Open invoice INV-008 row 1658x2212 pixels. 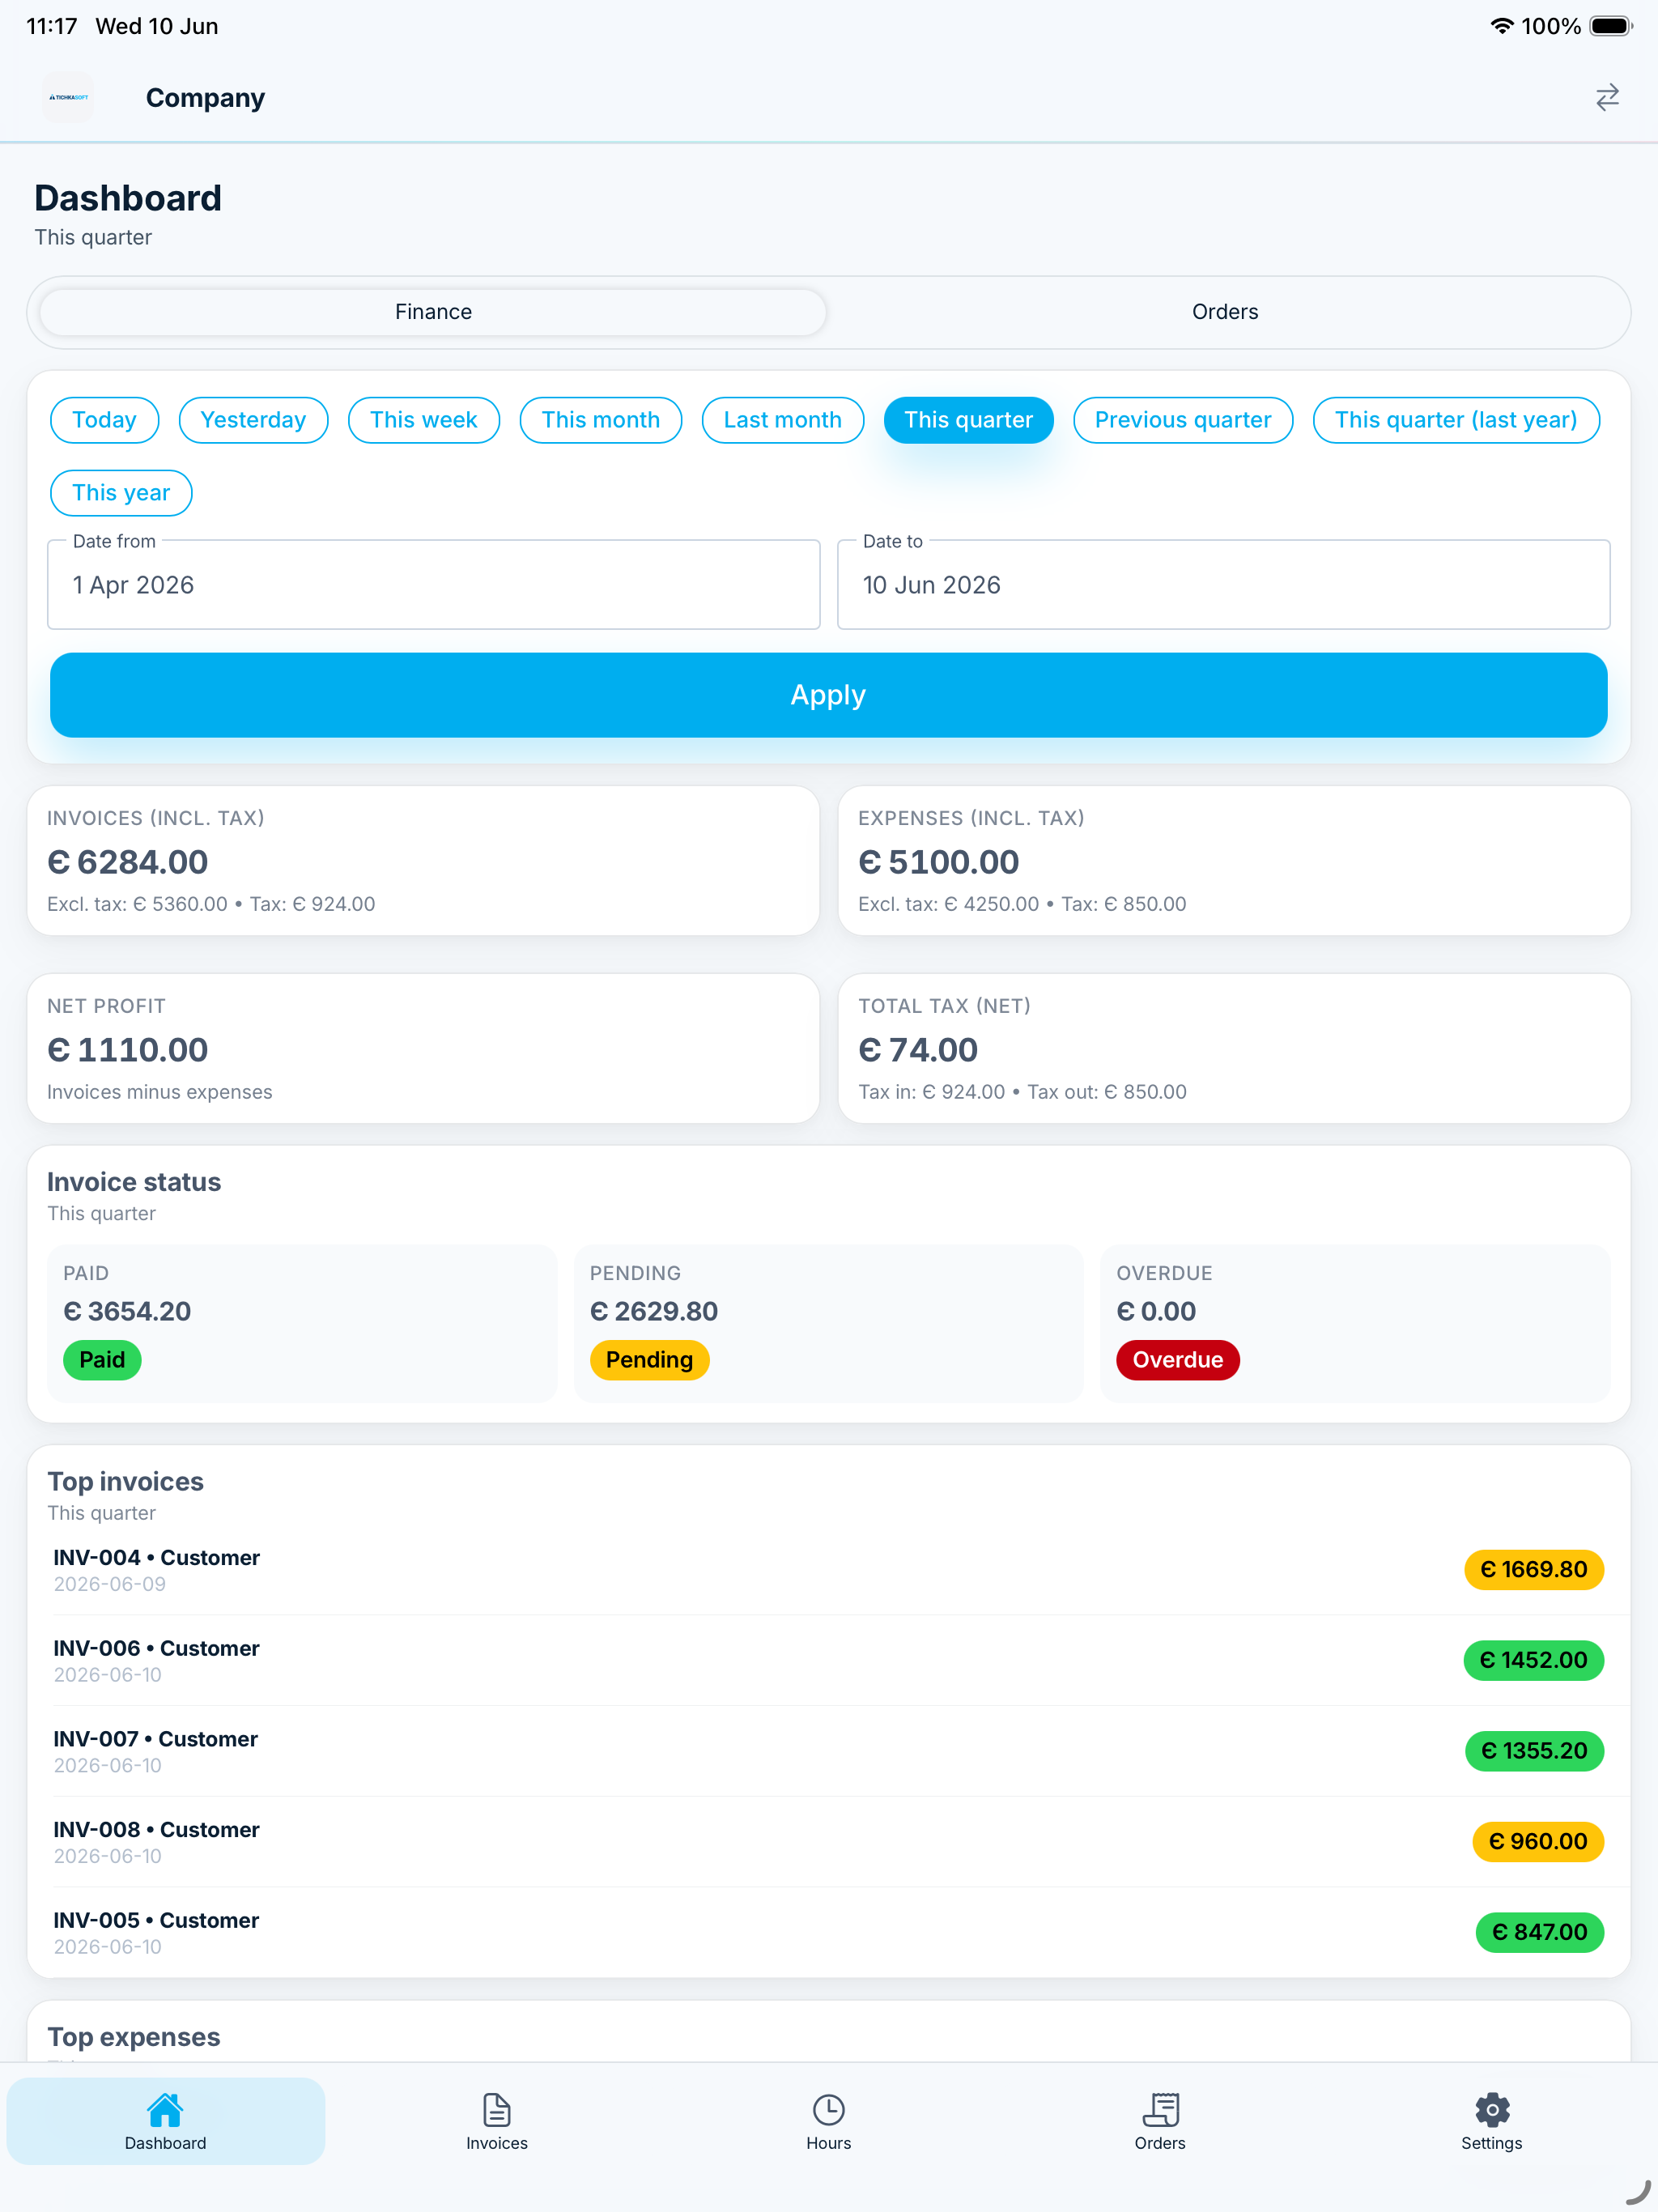coord(829,1842)
